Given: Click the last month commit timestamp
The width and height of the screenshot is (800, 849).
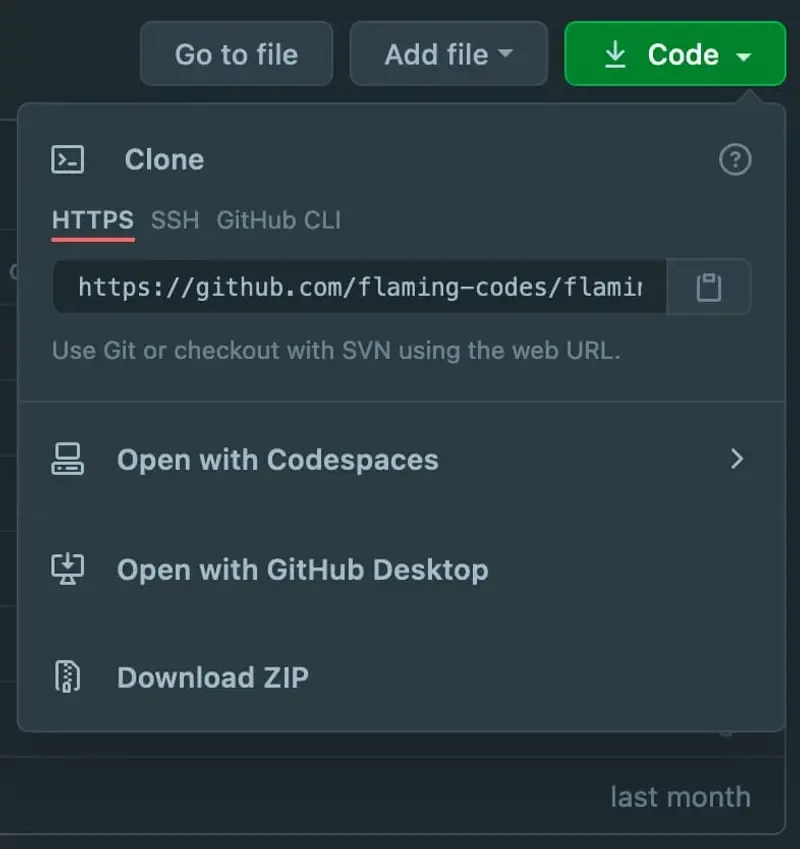Looking at the screenshot, I should [x=680, y=797].
